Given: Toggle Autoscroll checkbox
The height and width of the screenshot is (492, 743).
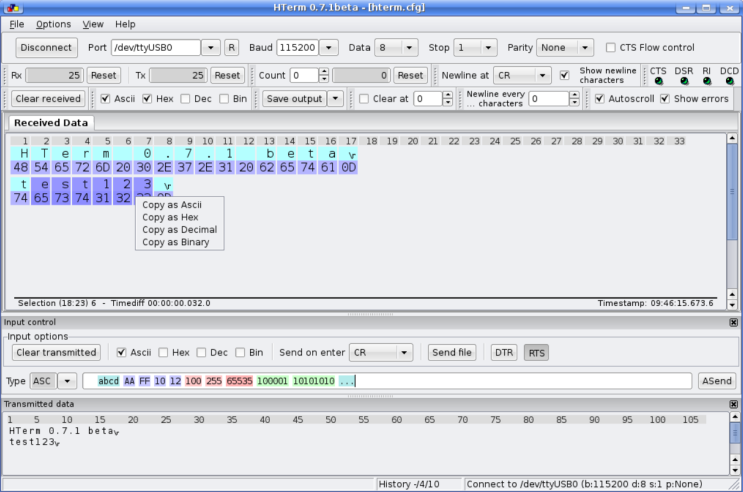Looking at the screenshot, I should 600,99.
